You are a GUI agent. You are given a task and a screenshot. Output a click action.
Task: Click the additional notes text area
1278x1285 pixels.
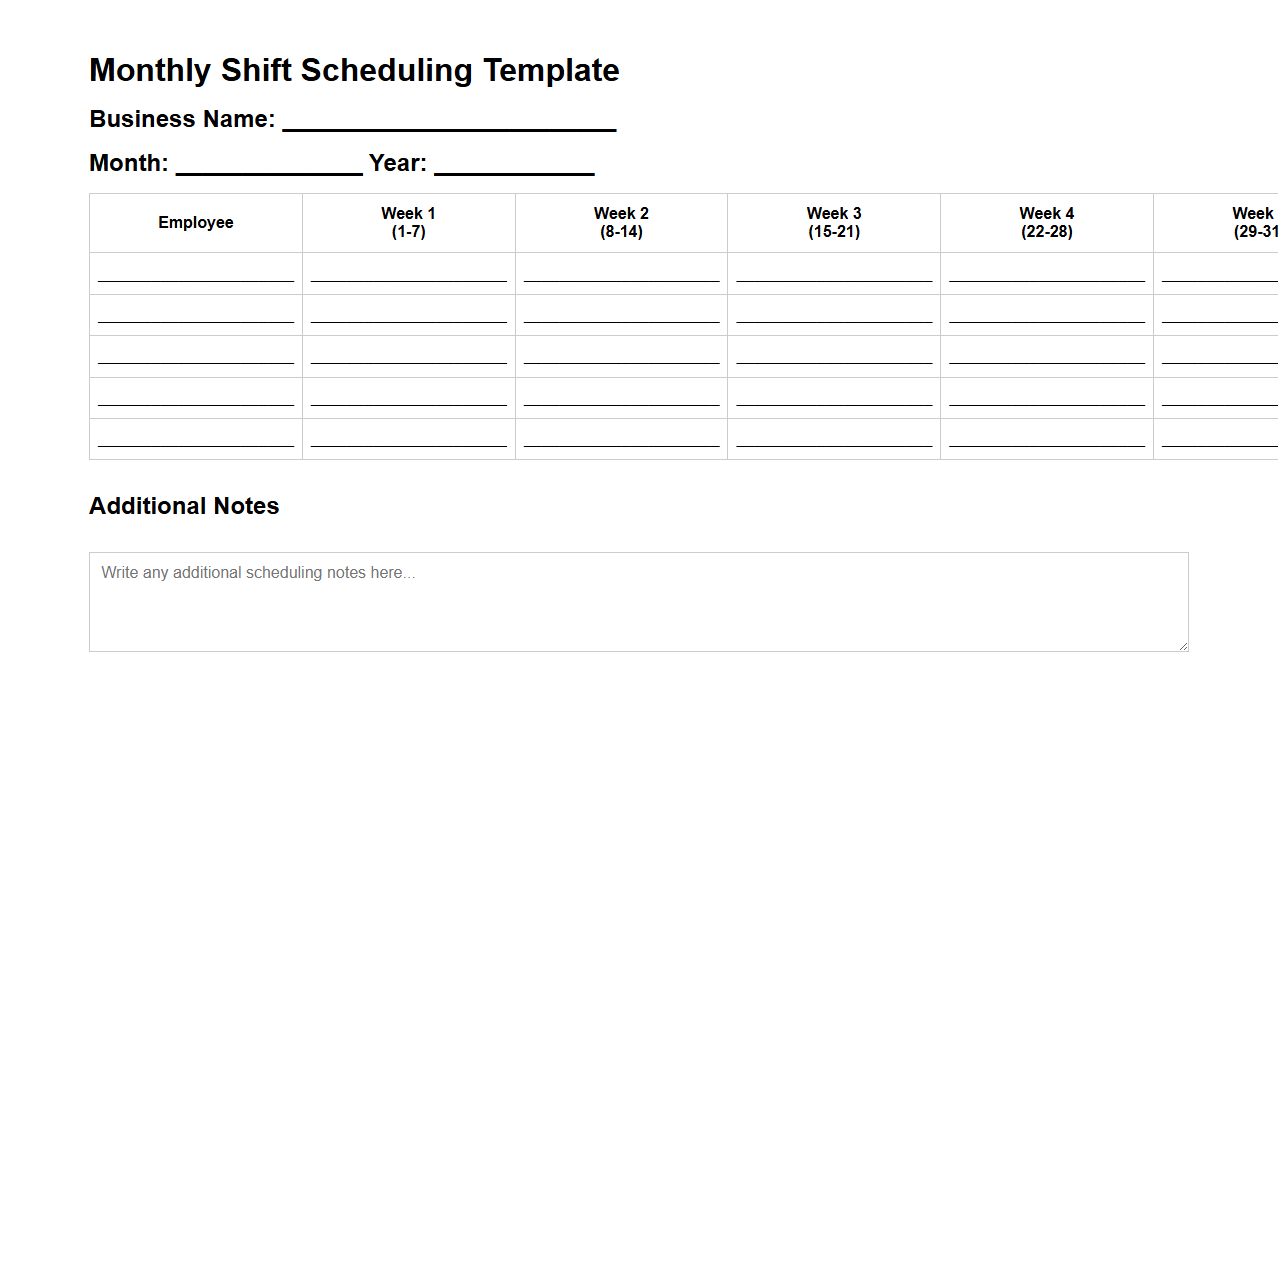click(x=638, y=600)
